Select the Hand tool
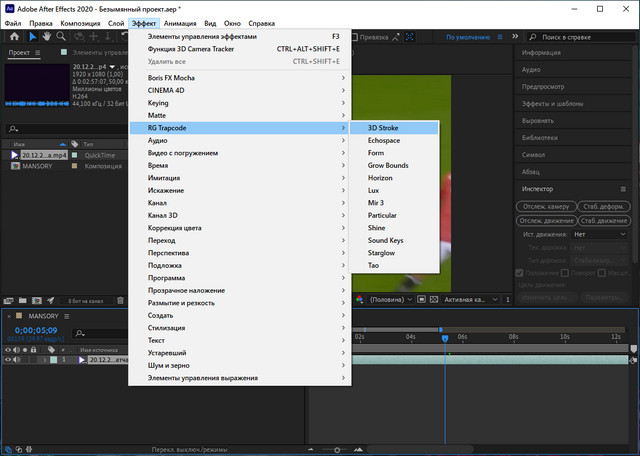 coord(46,36)
